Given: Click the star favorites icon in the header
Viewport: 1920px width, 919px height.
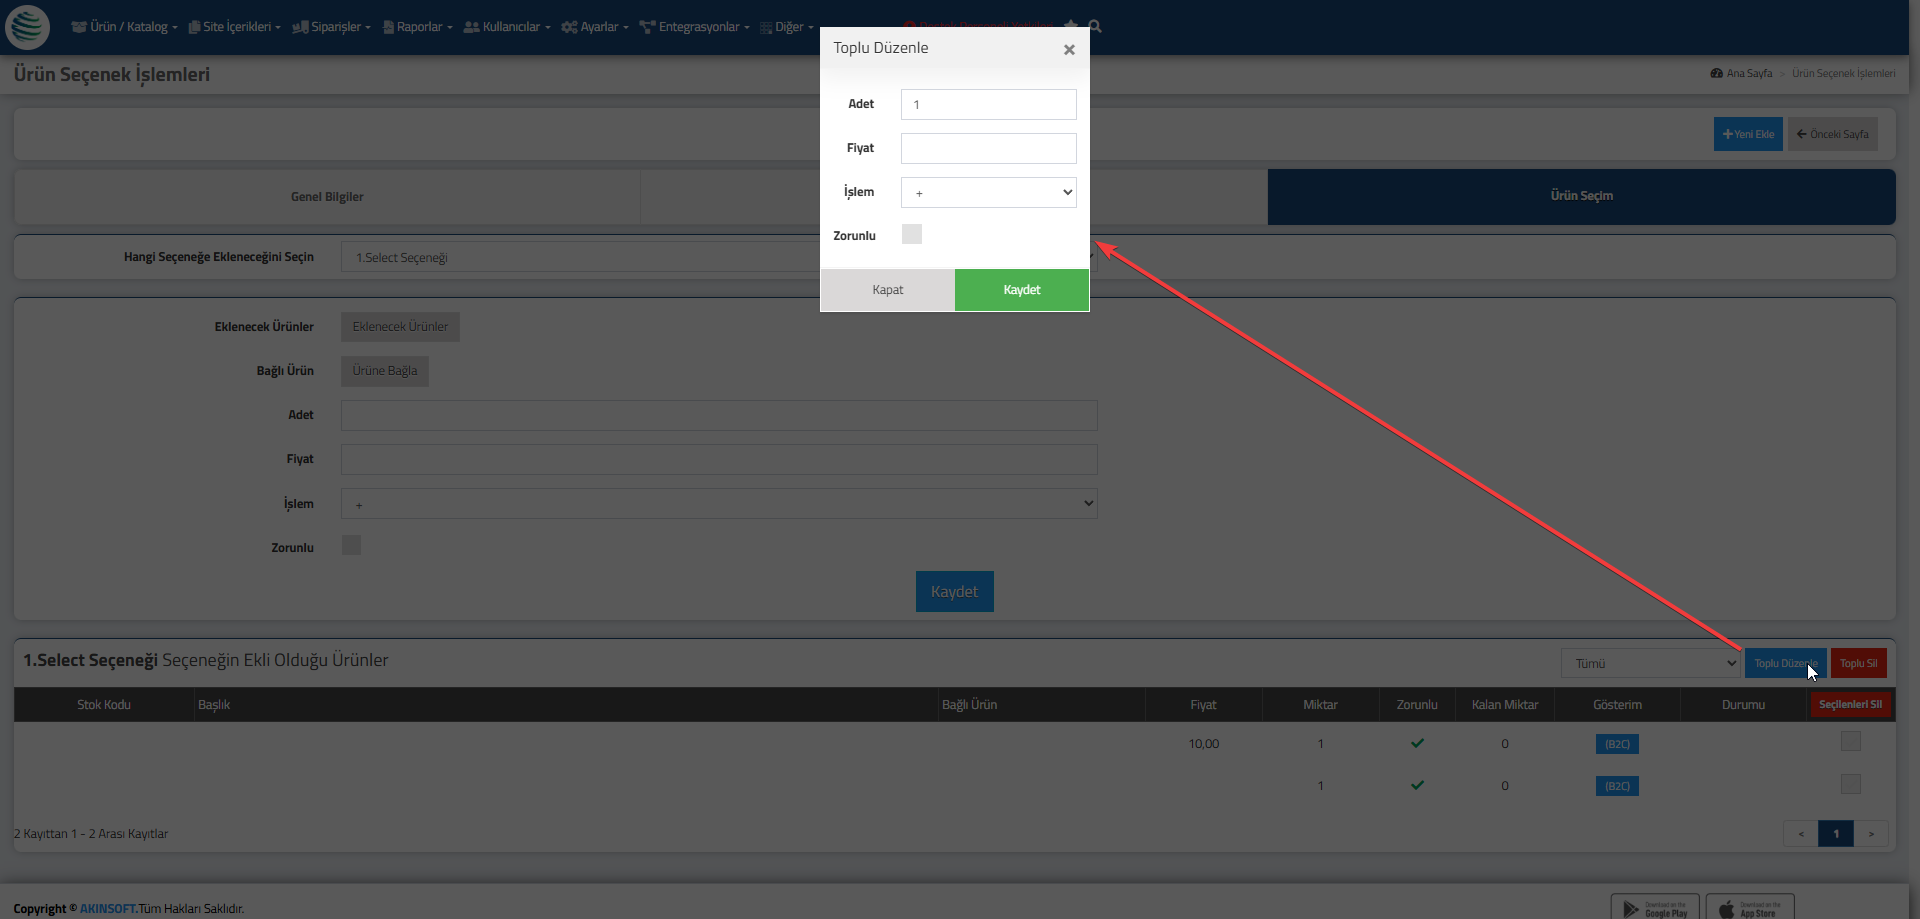Looking at the screenshot, I should tap(1071, 26).
